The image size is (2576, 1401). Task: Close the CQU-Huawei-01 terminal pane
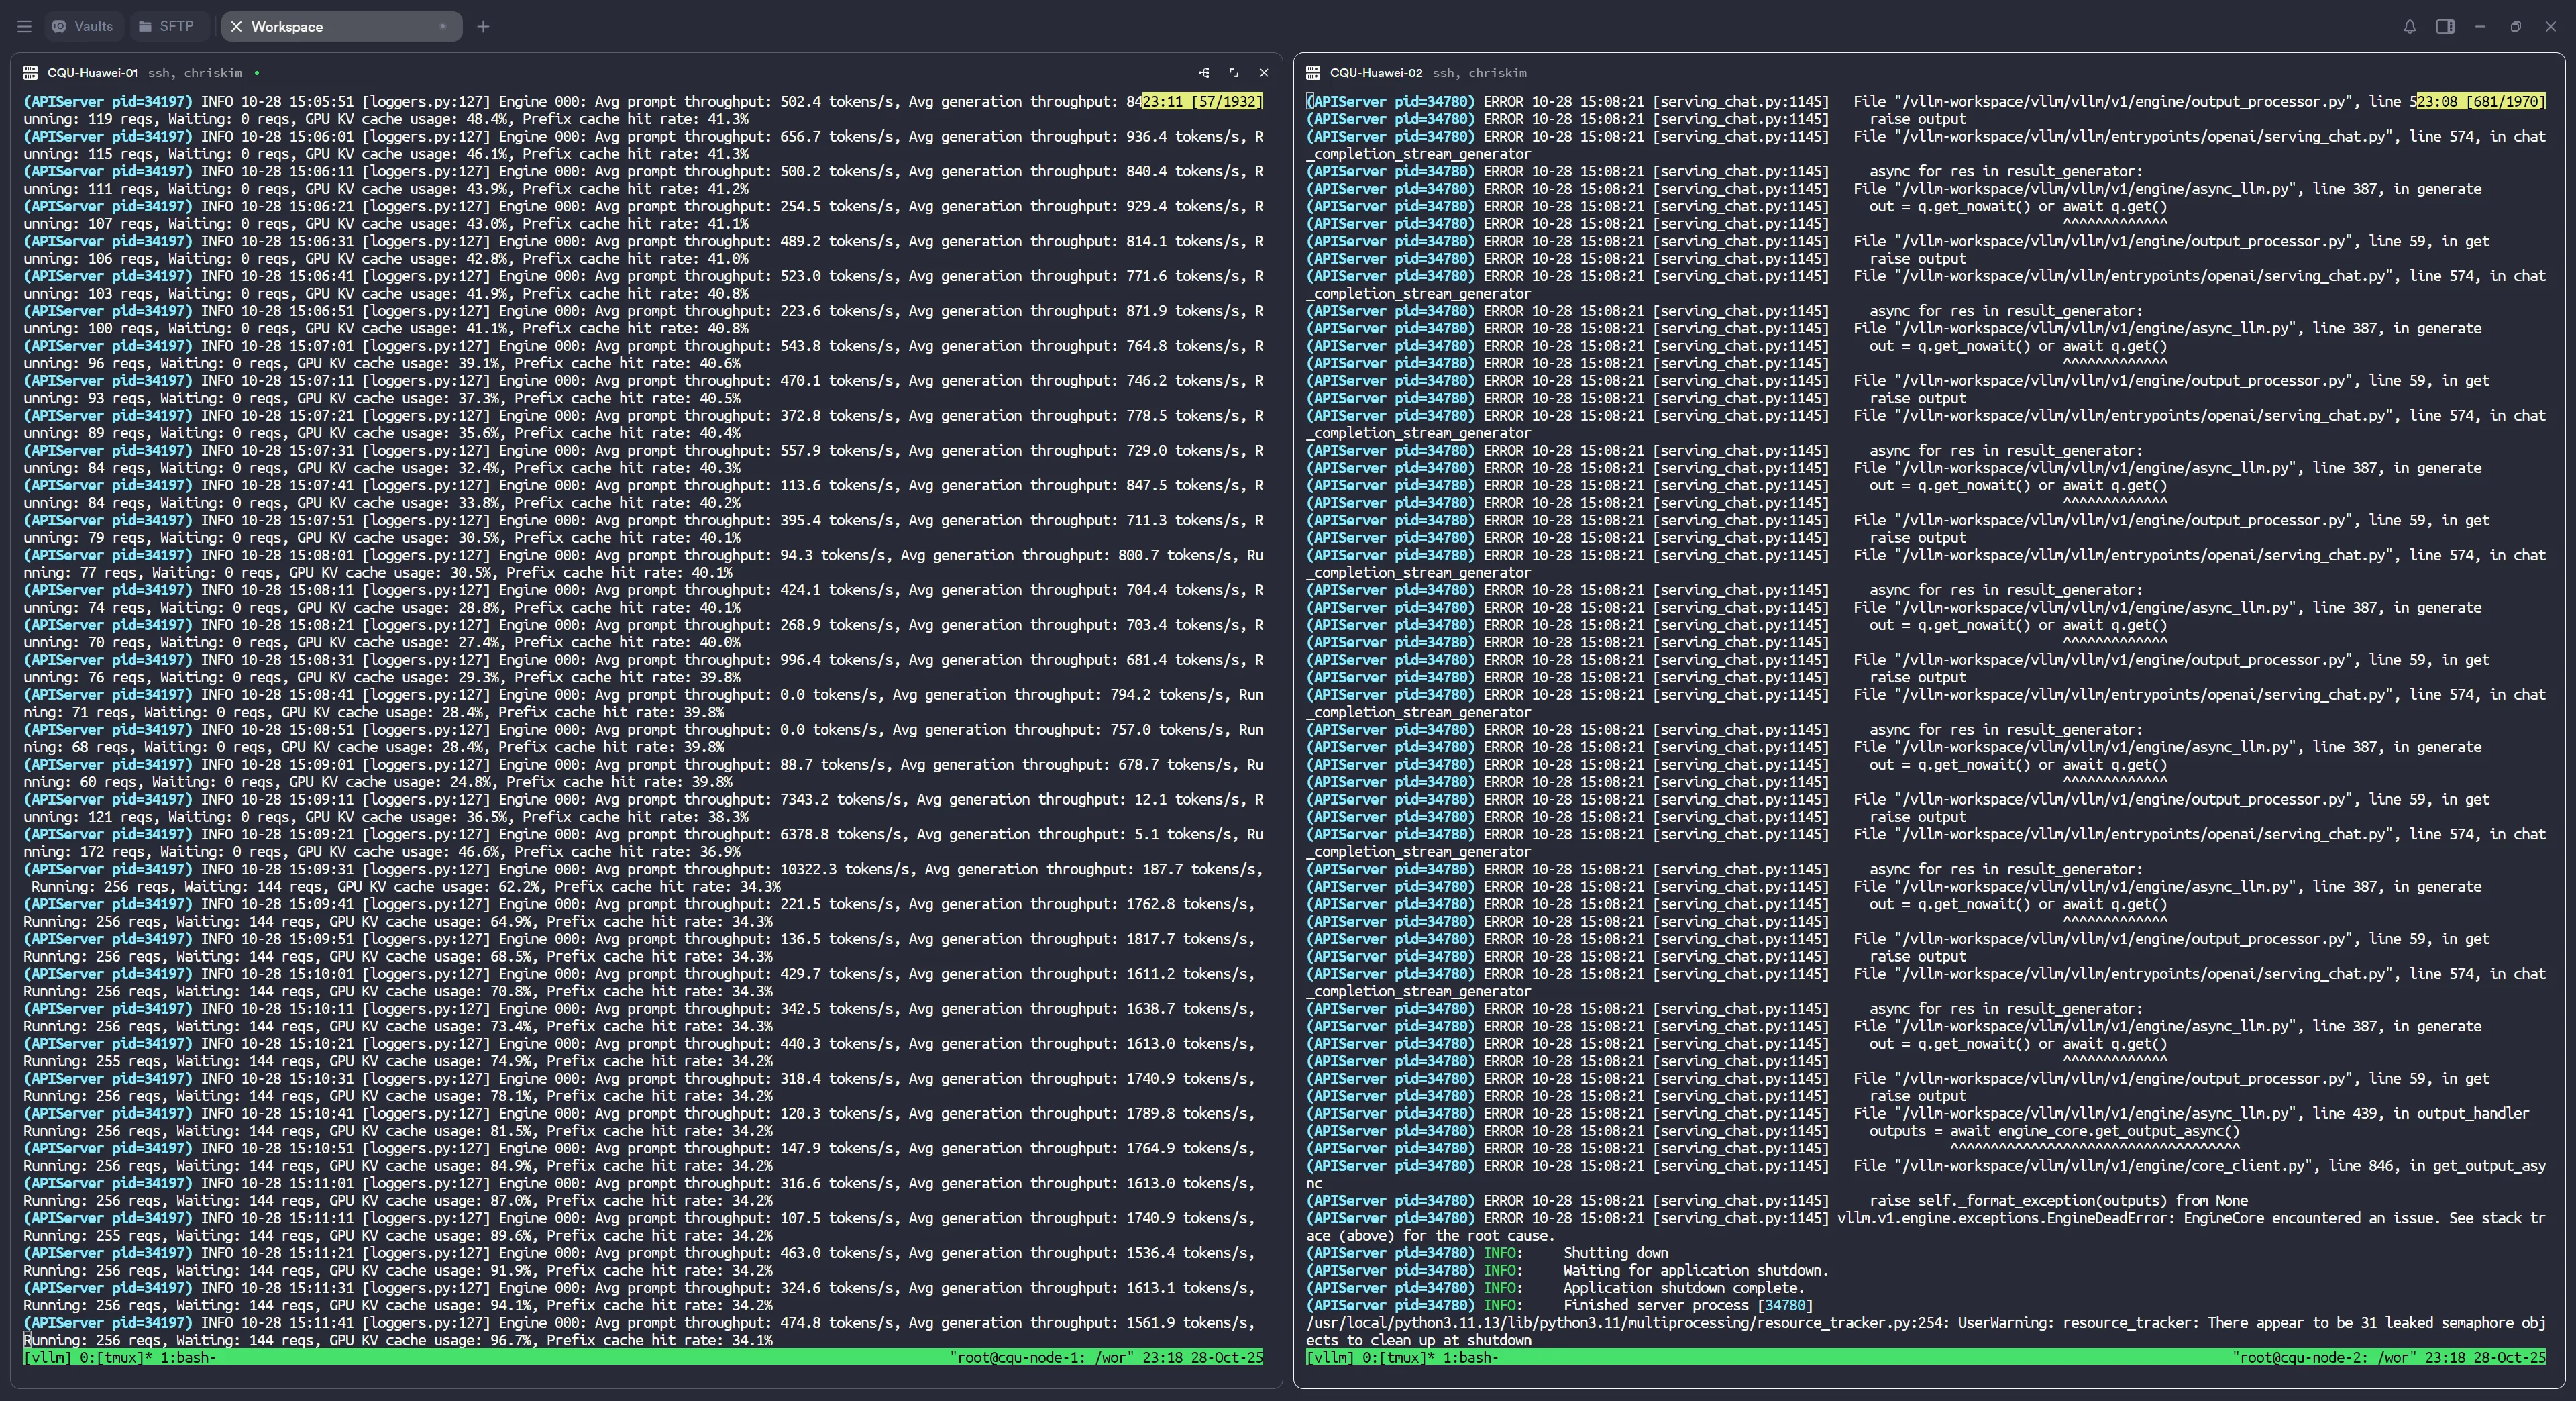1264,73
